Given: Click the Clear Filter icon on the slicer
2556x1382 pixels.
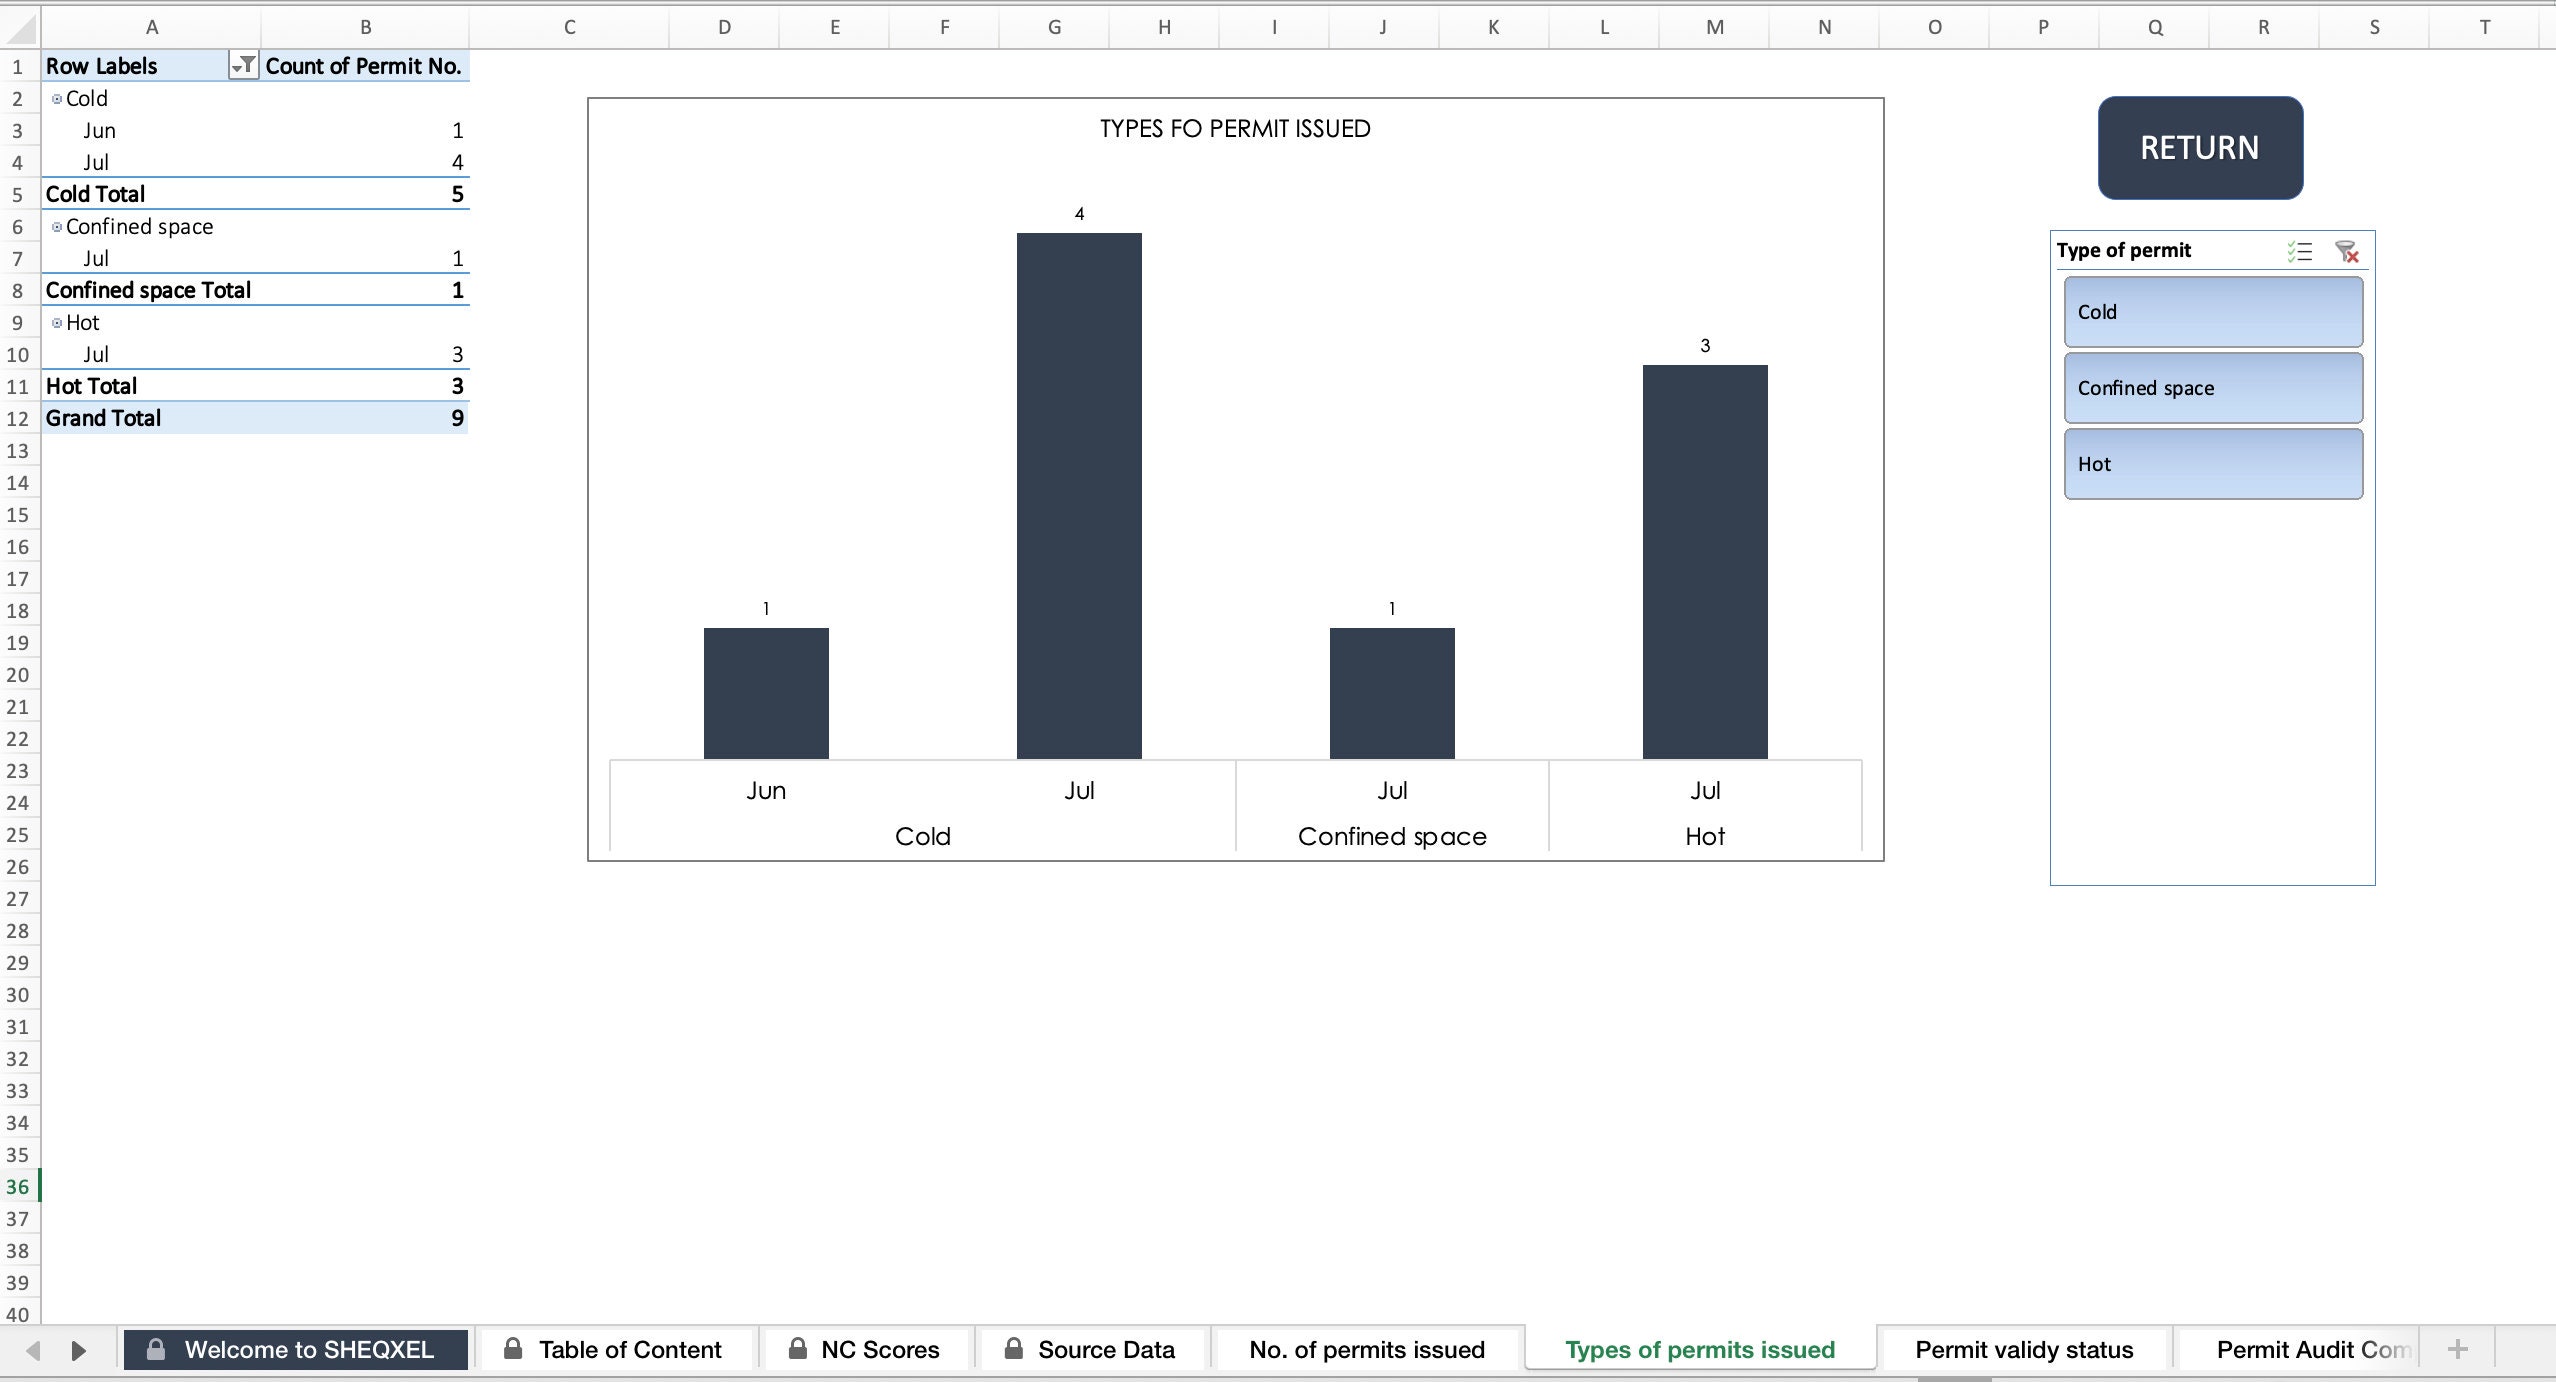Looking at the screenshot, I should (2347, 250).
